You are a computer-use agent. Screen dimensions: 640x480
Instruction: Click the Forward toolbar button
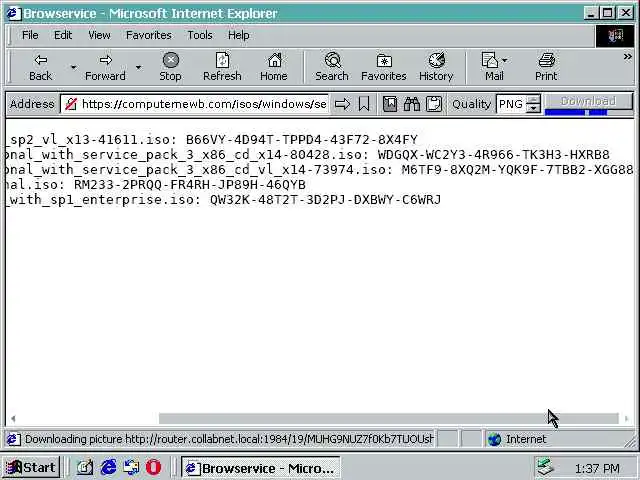105,67
